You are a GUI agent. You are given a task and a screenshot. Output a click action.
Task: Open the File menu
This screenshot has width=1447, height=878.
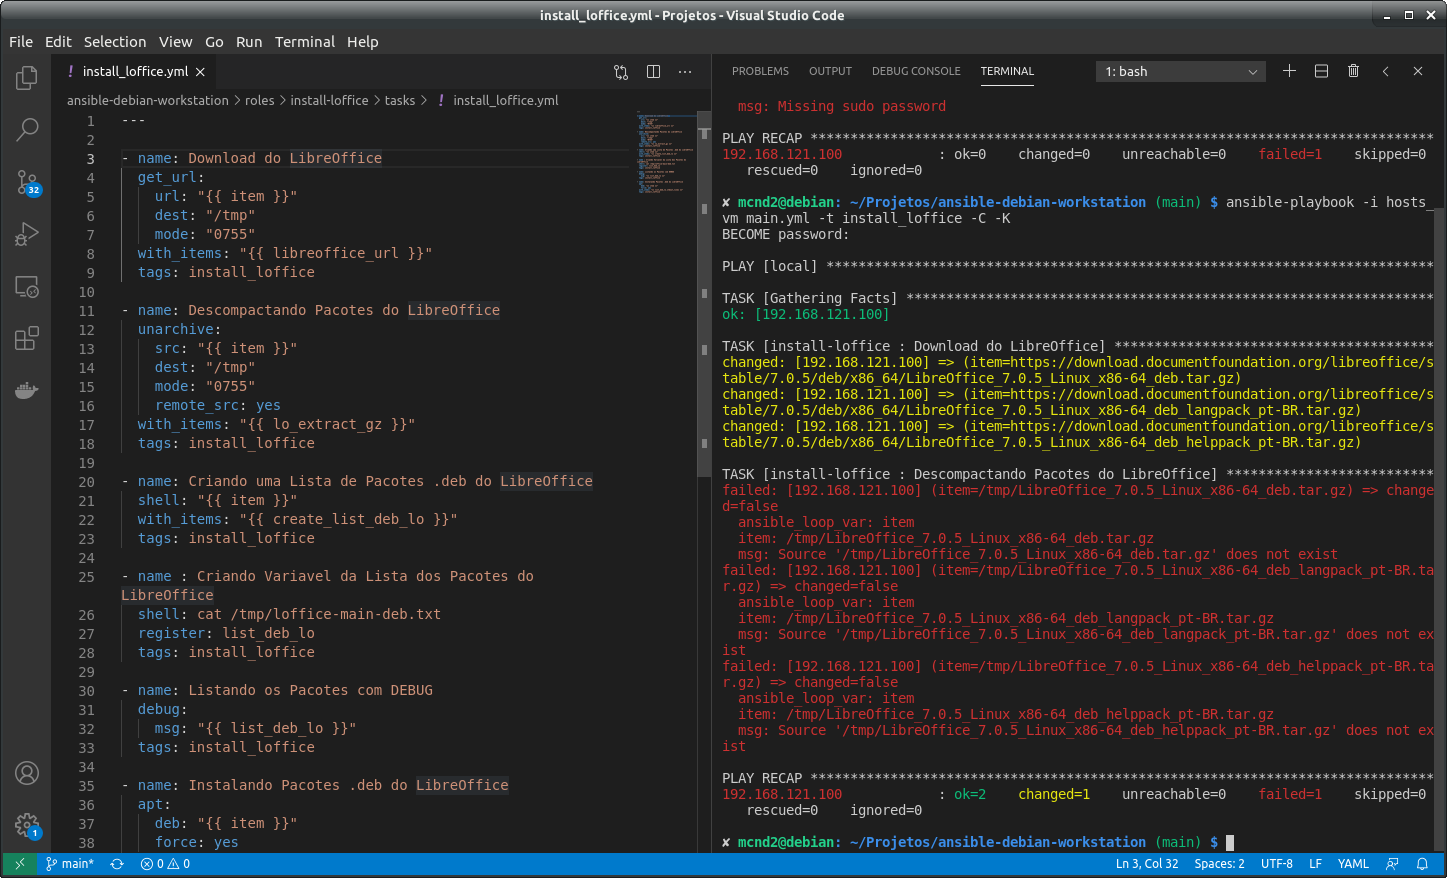tap(21, 42)
